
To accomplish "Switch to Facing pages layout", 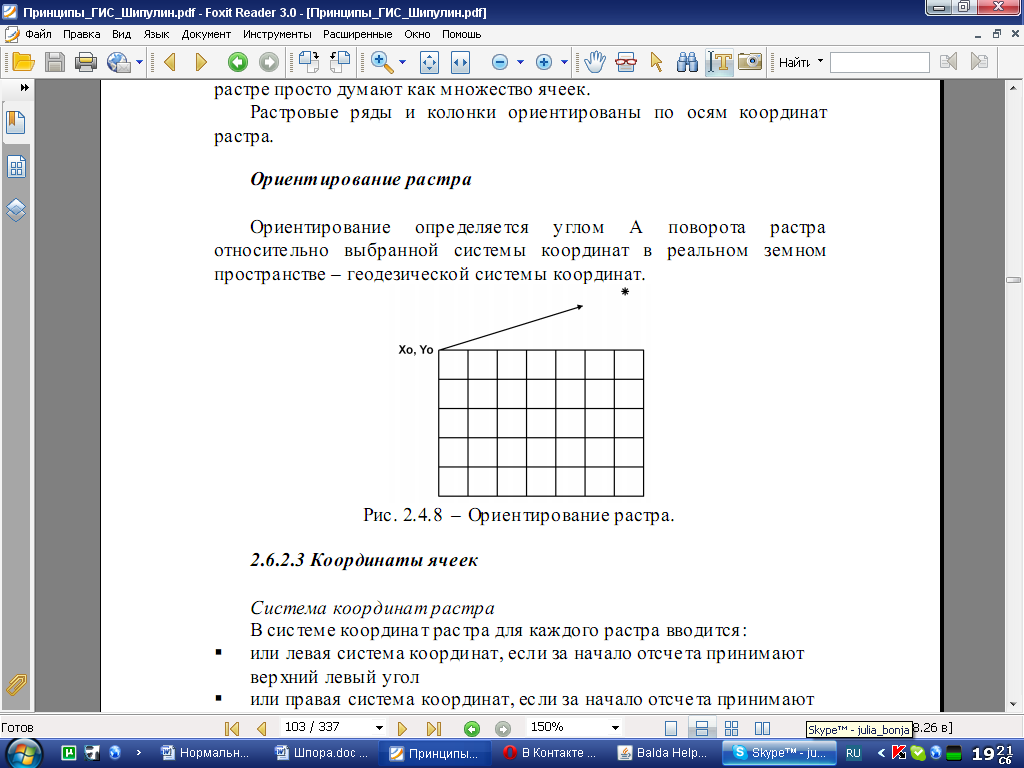I will (762, 728).
